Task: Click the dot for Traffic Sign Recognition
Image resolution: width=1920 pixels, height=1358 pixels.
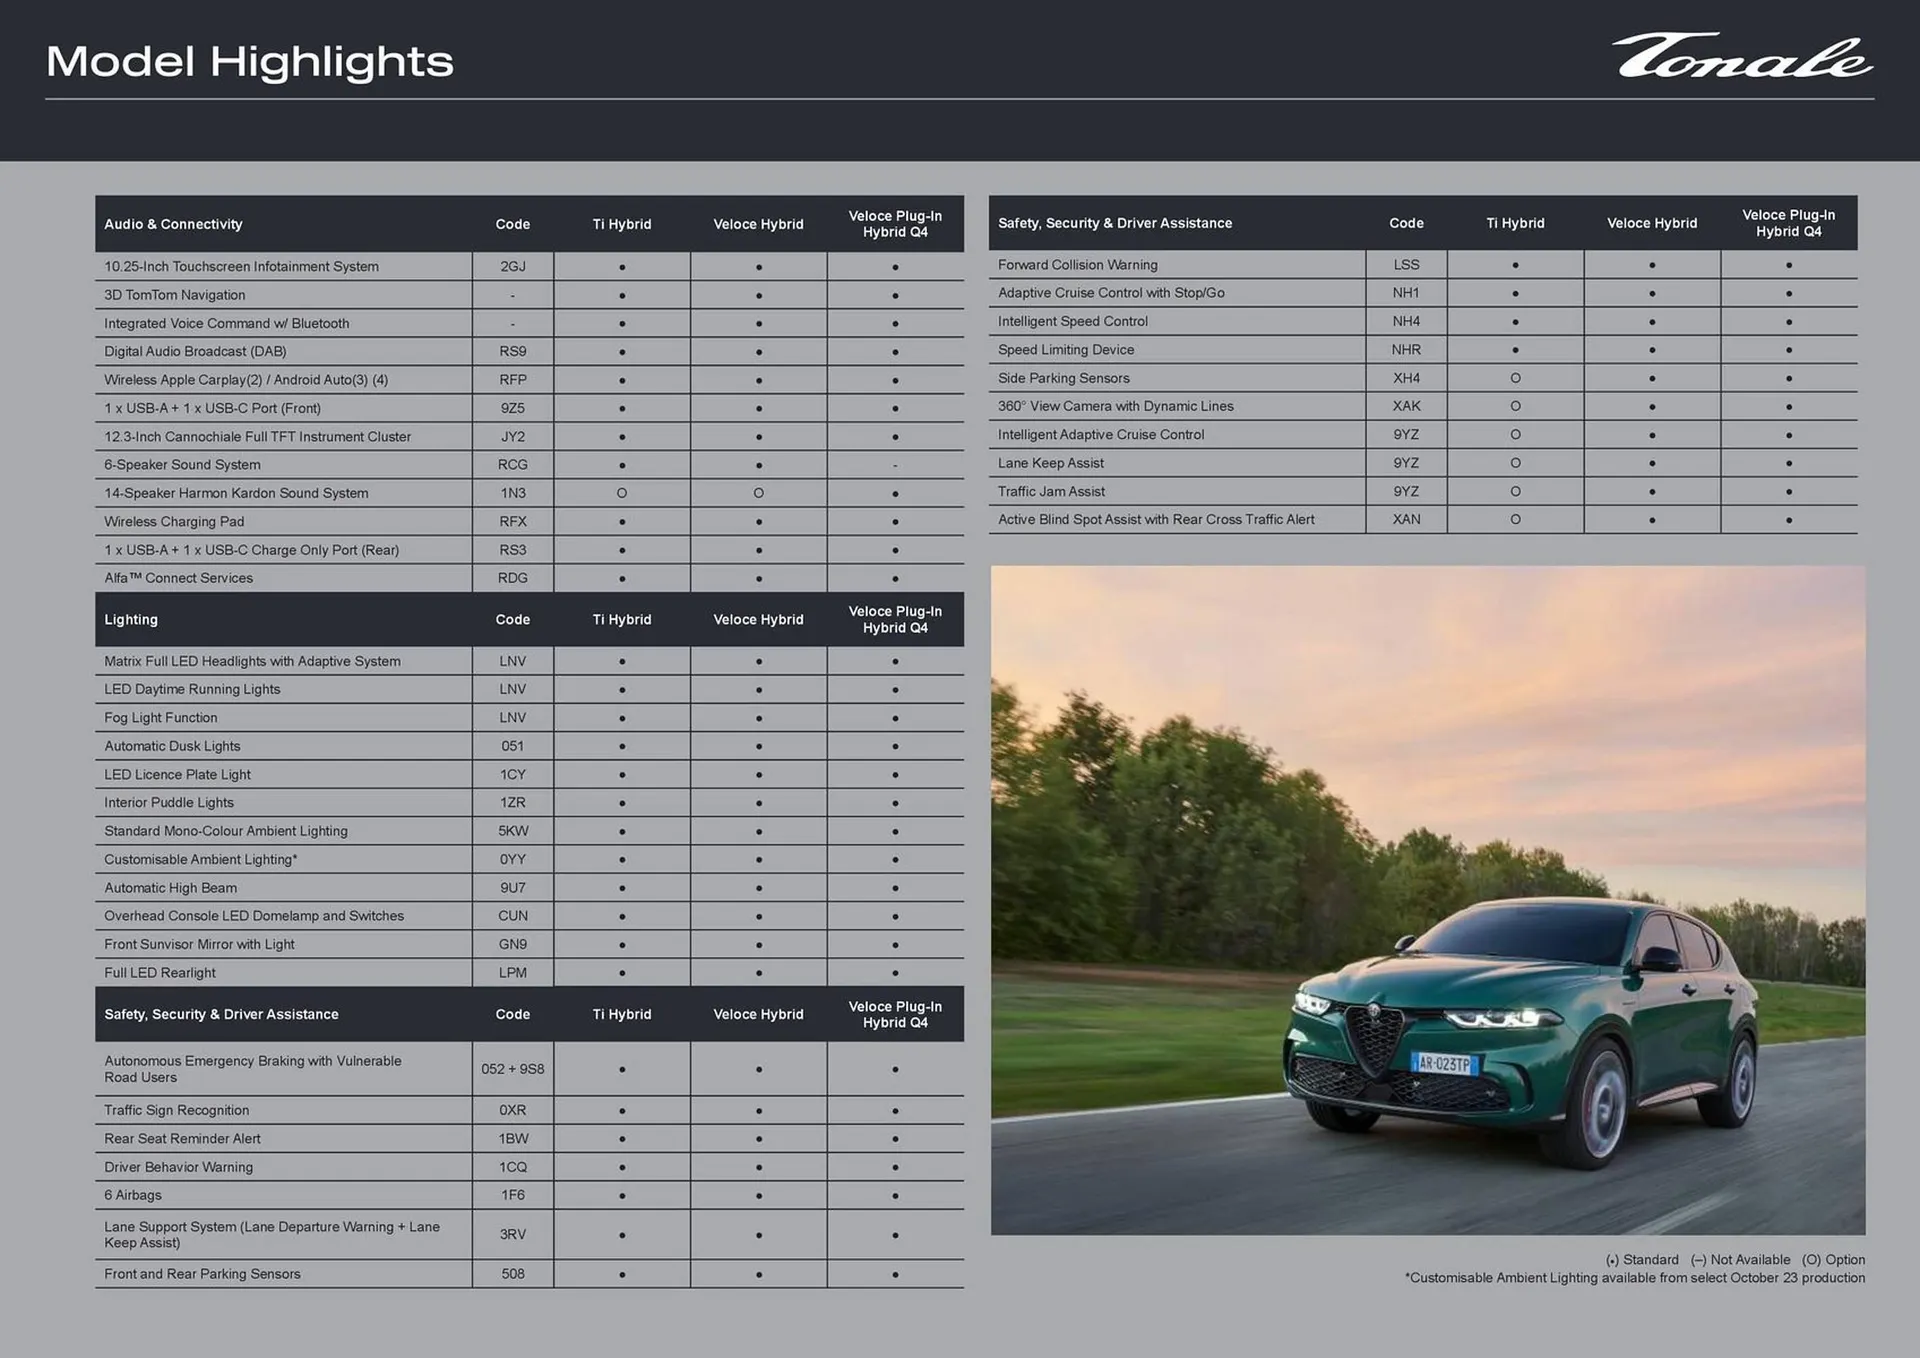Action: coord(622,1110)
